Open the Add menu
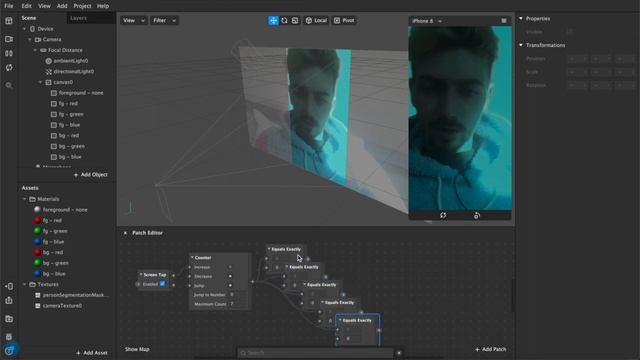Screen dimensions: 640x360 (62, 6)
